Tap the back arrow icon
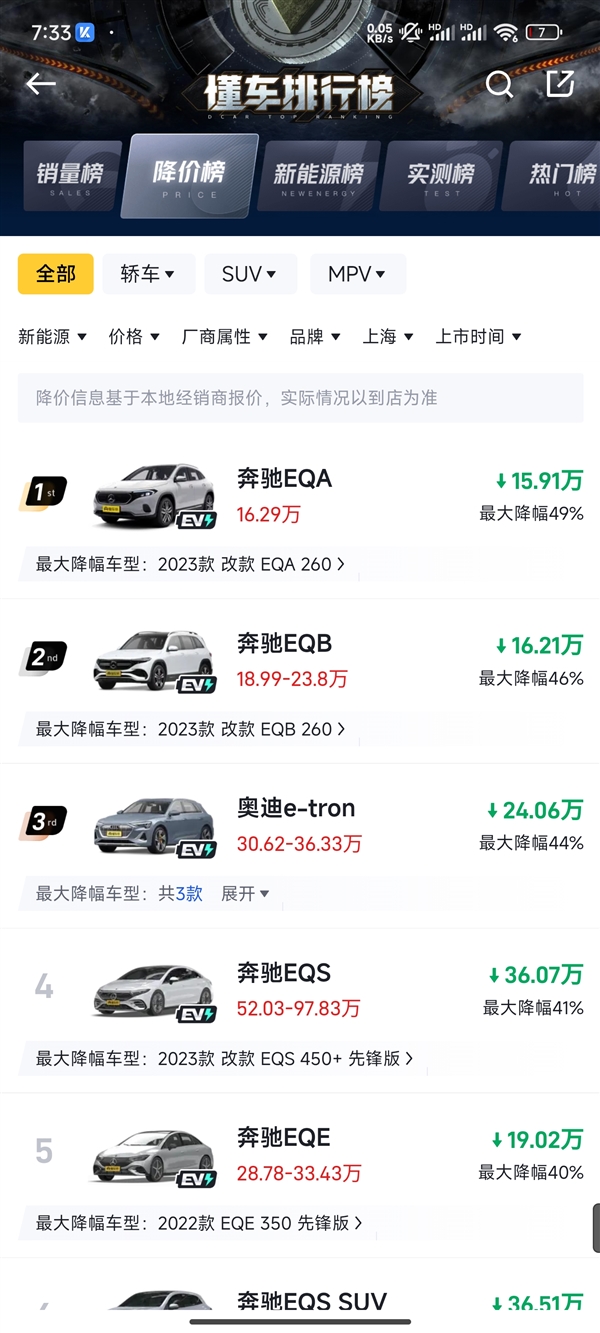 point(41,85)
